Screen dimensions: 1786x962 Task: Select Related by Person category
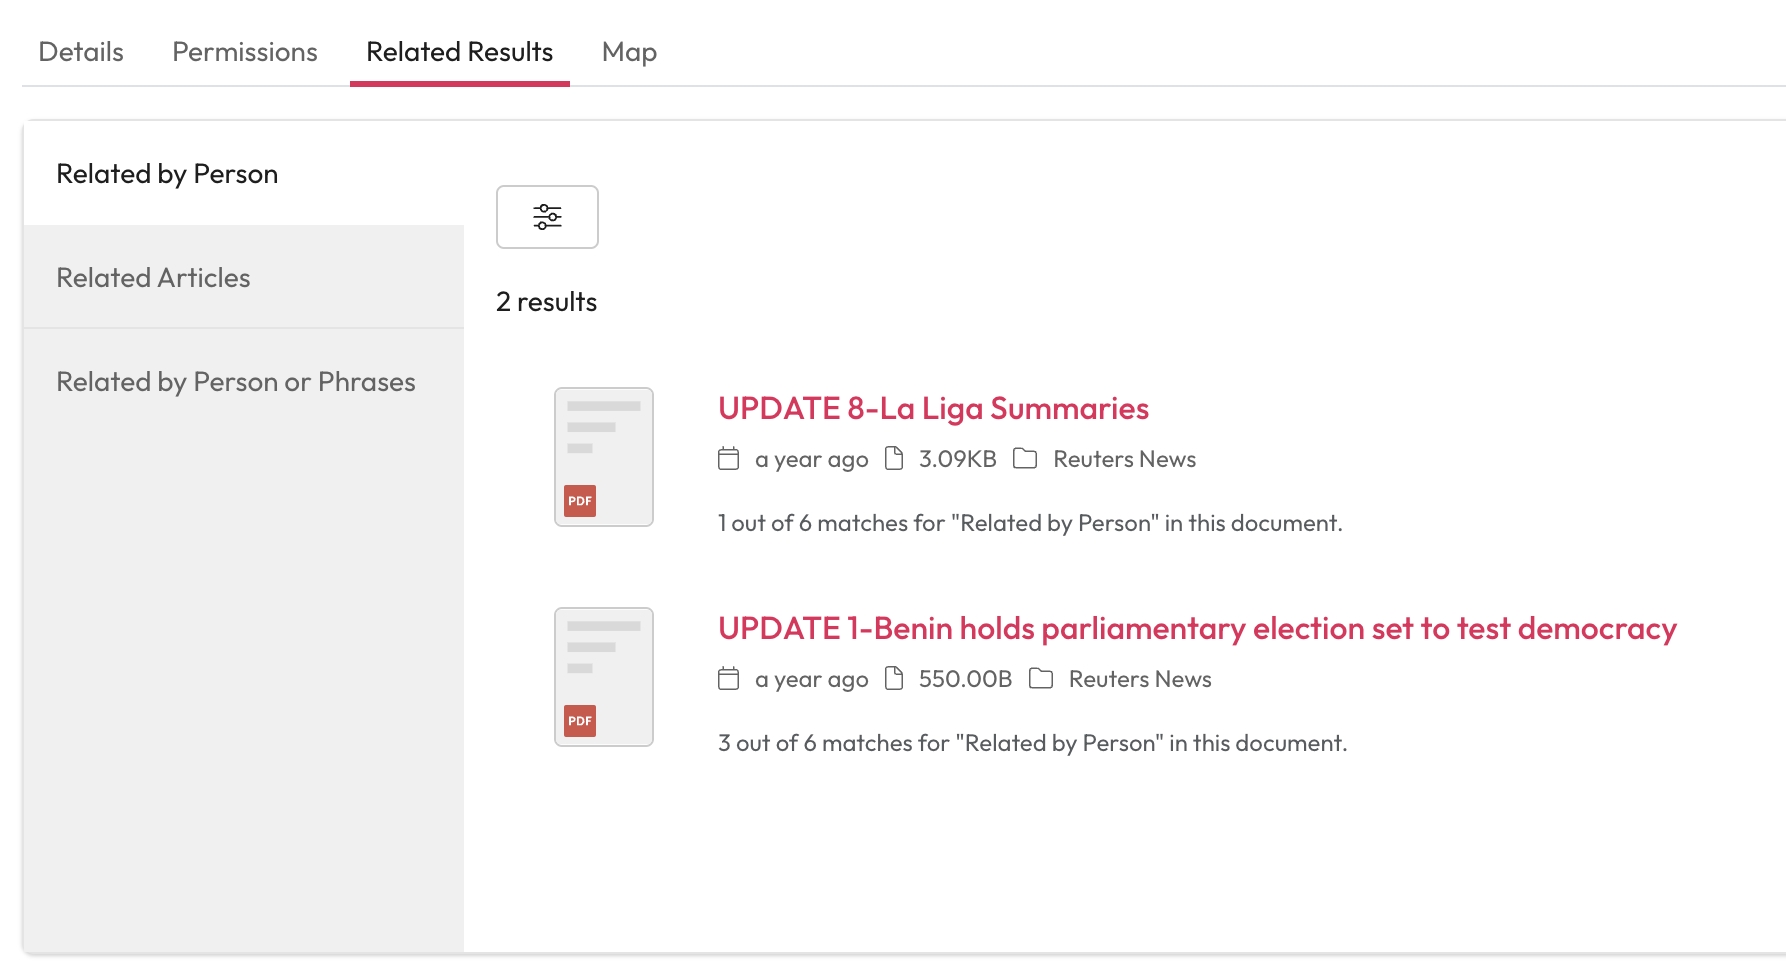coord(167,174)
